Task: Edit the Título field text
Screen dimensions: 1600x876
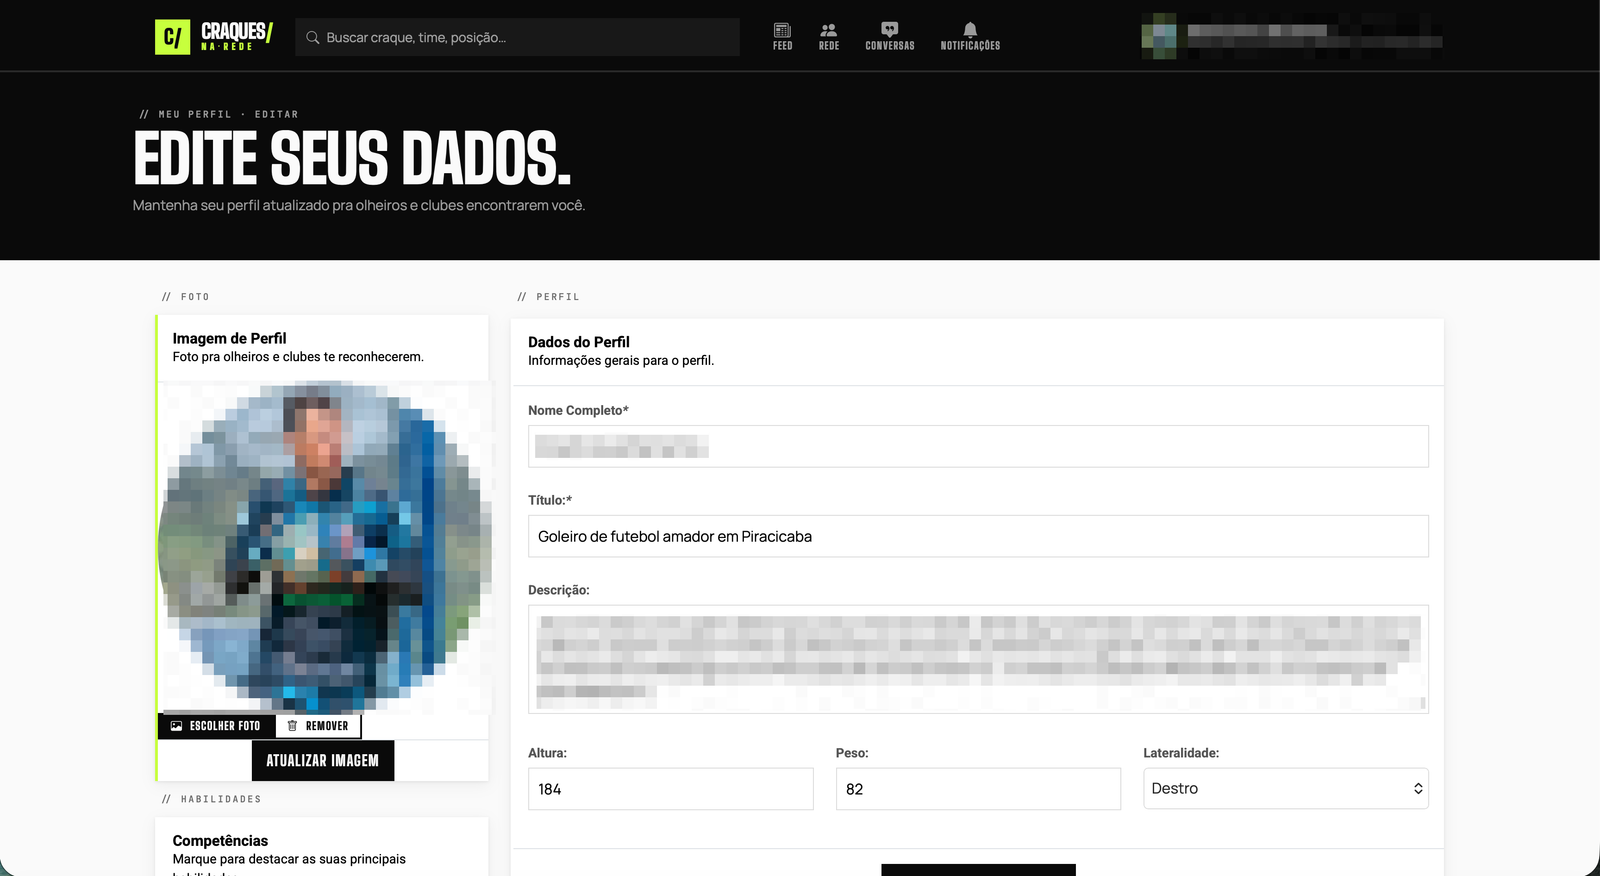Action: click(978, 536)
